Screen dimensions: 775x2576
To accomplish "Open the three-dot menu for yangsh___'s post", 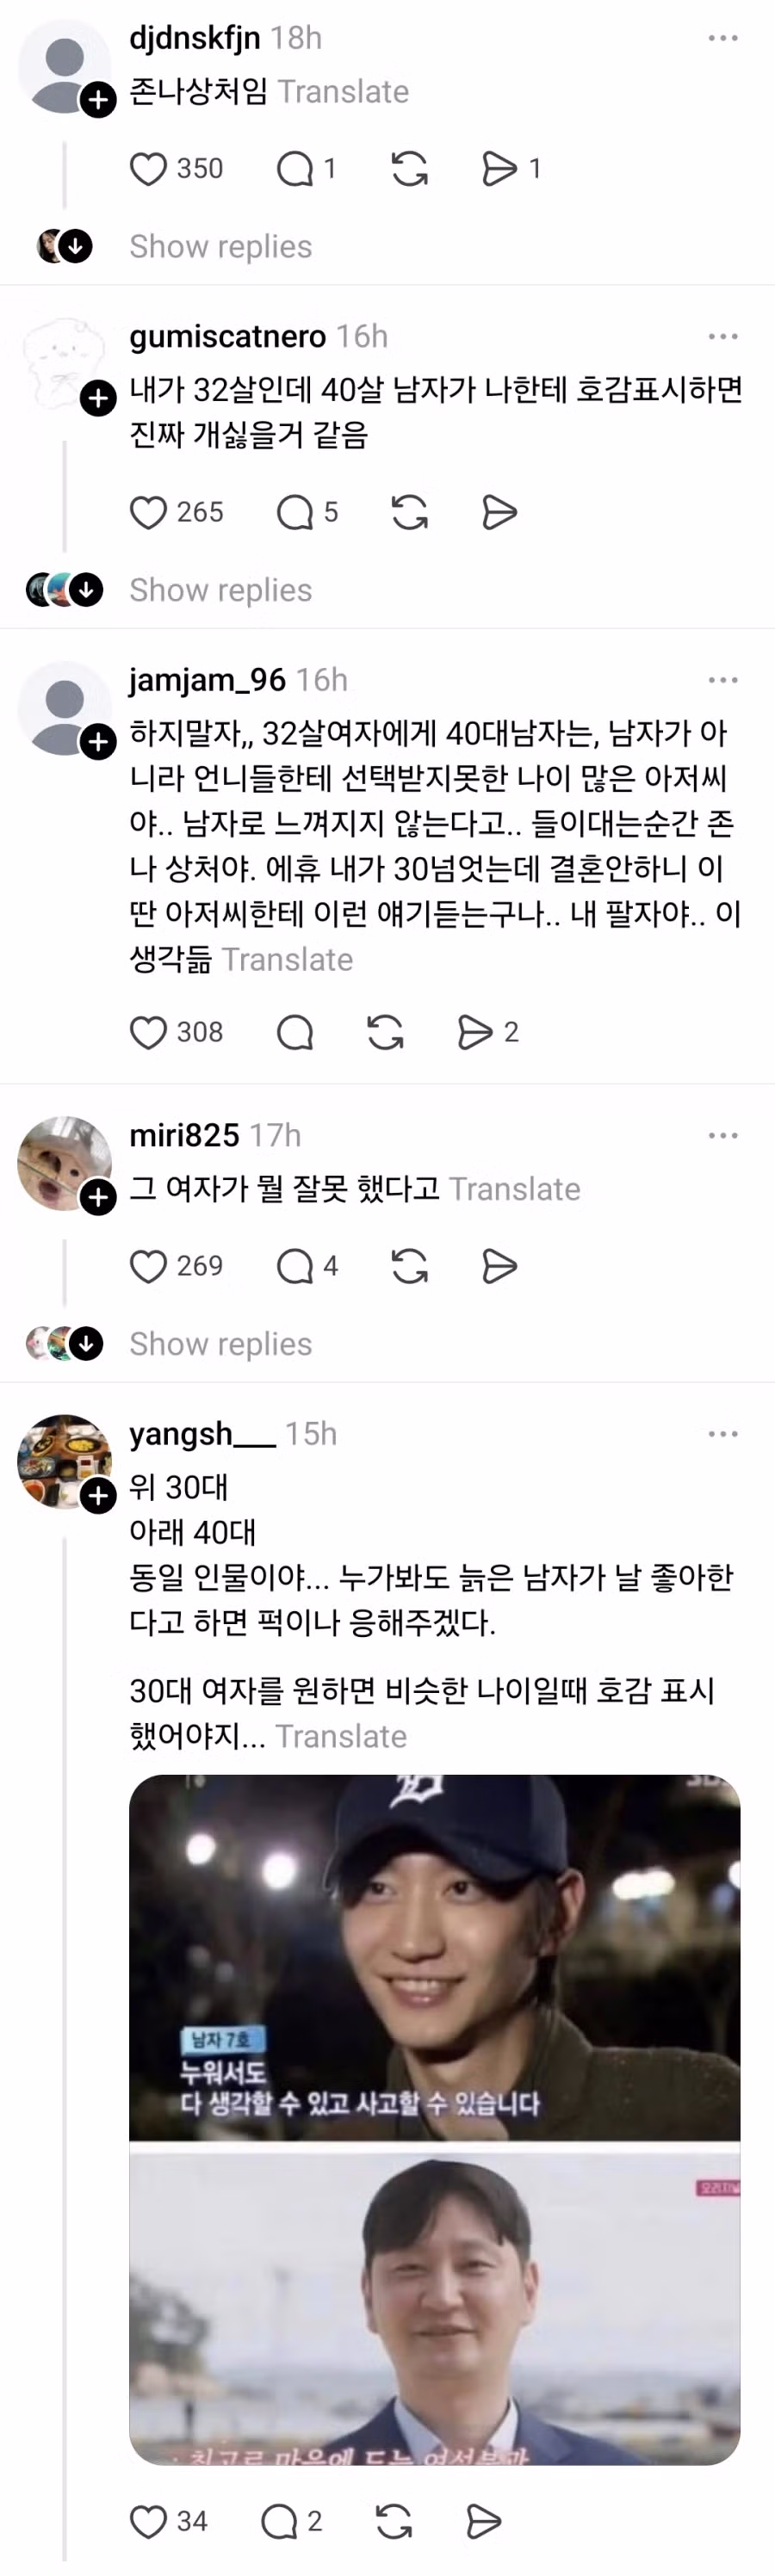I will click(723, 1433).
